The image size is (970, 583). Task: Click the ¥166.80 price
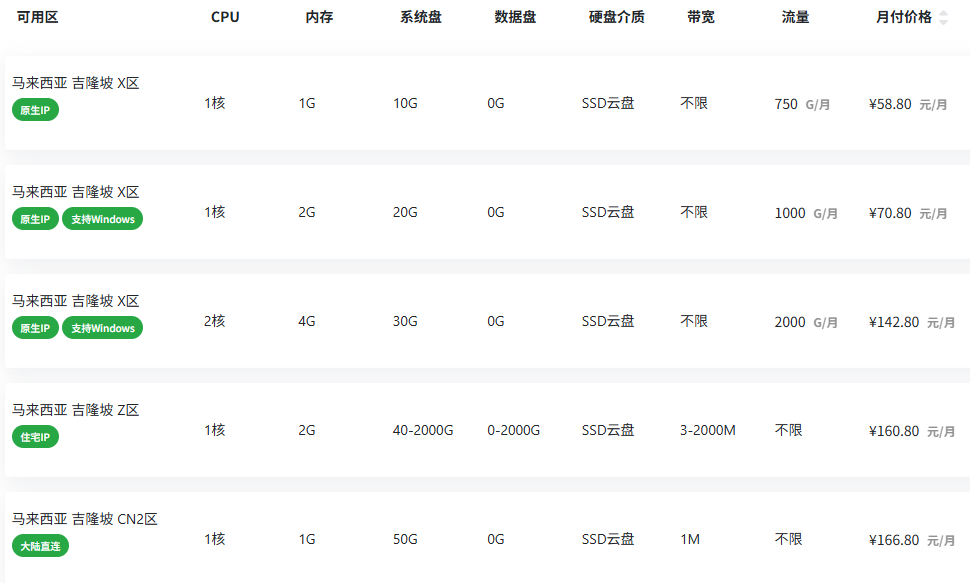click(894, 540)
